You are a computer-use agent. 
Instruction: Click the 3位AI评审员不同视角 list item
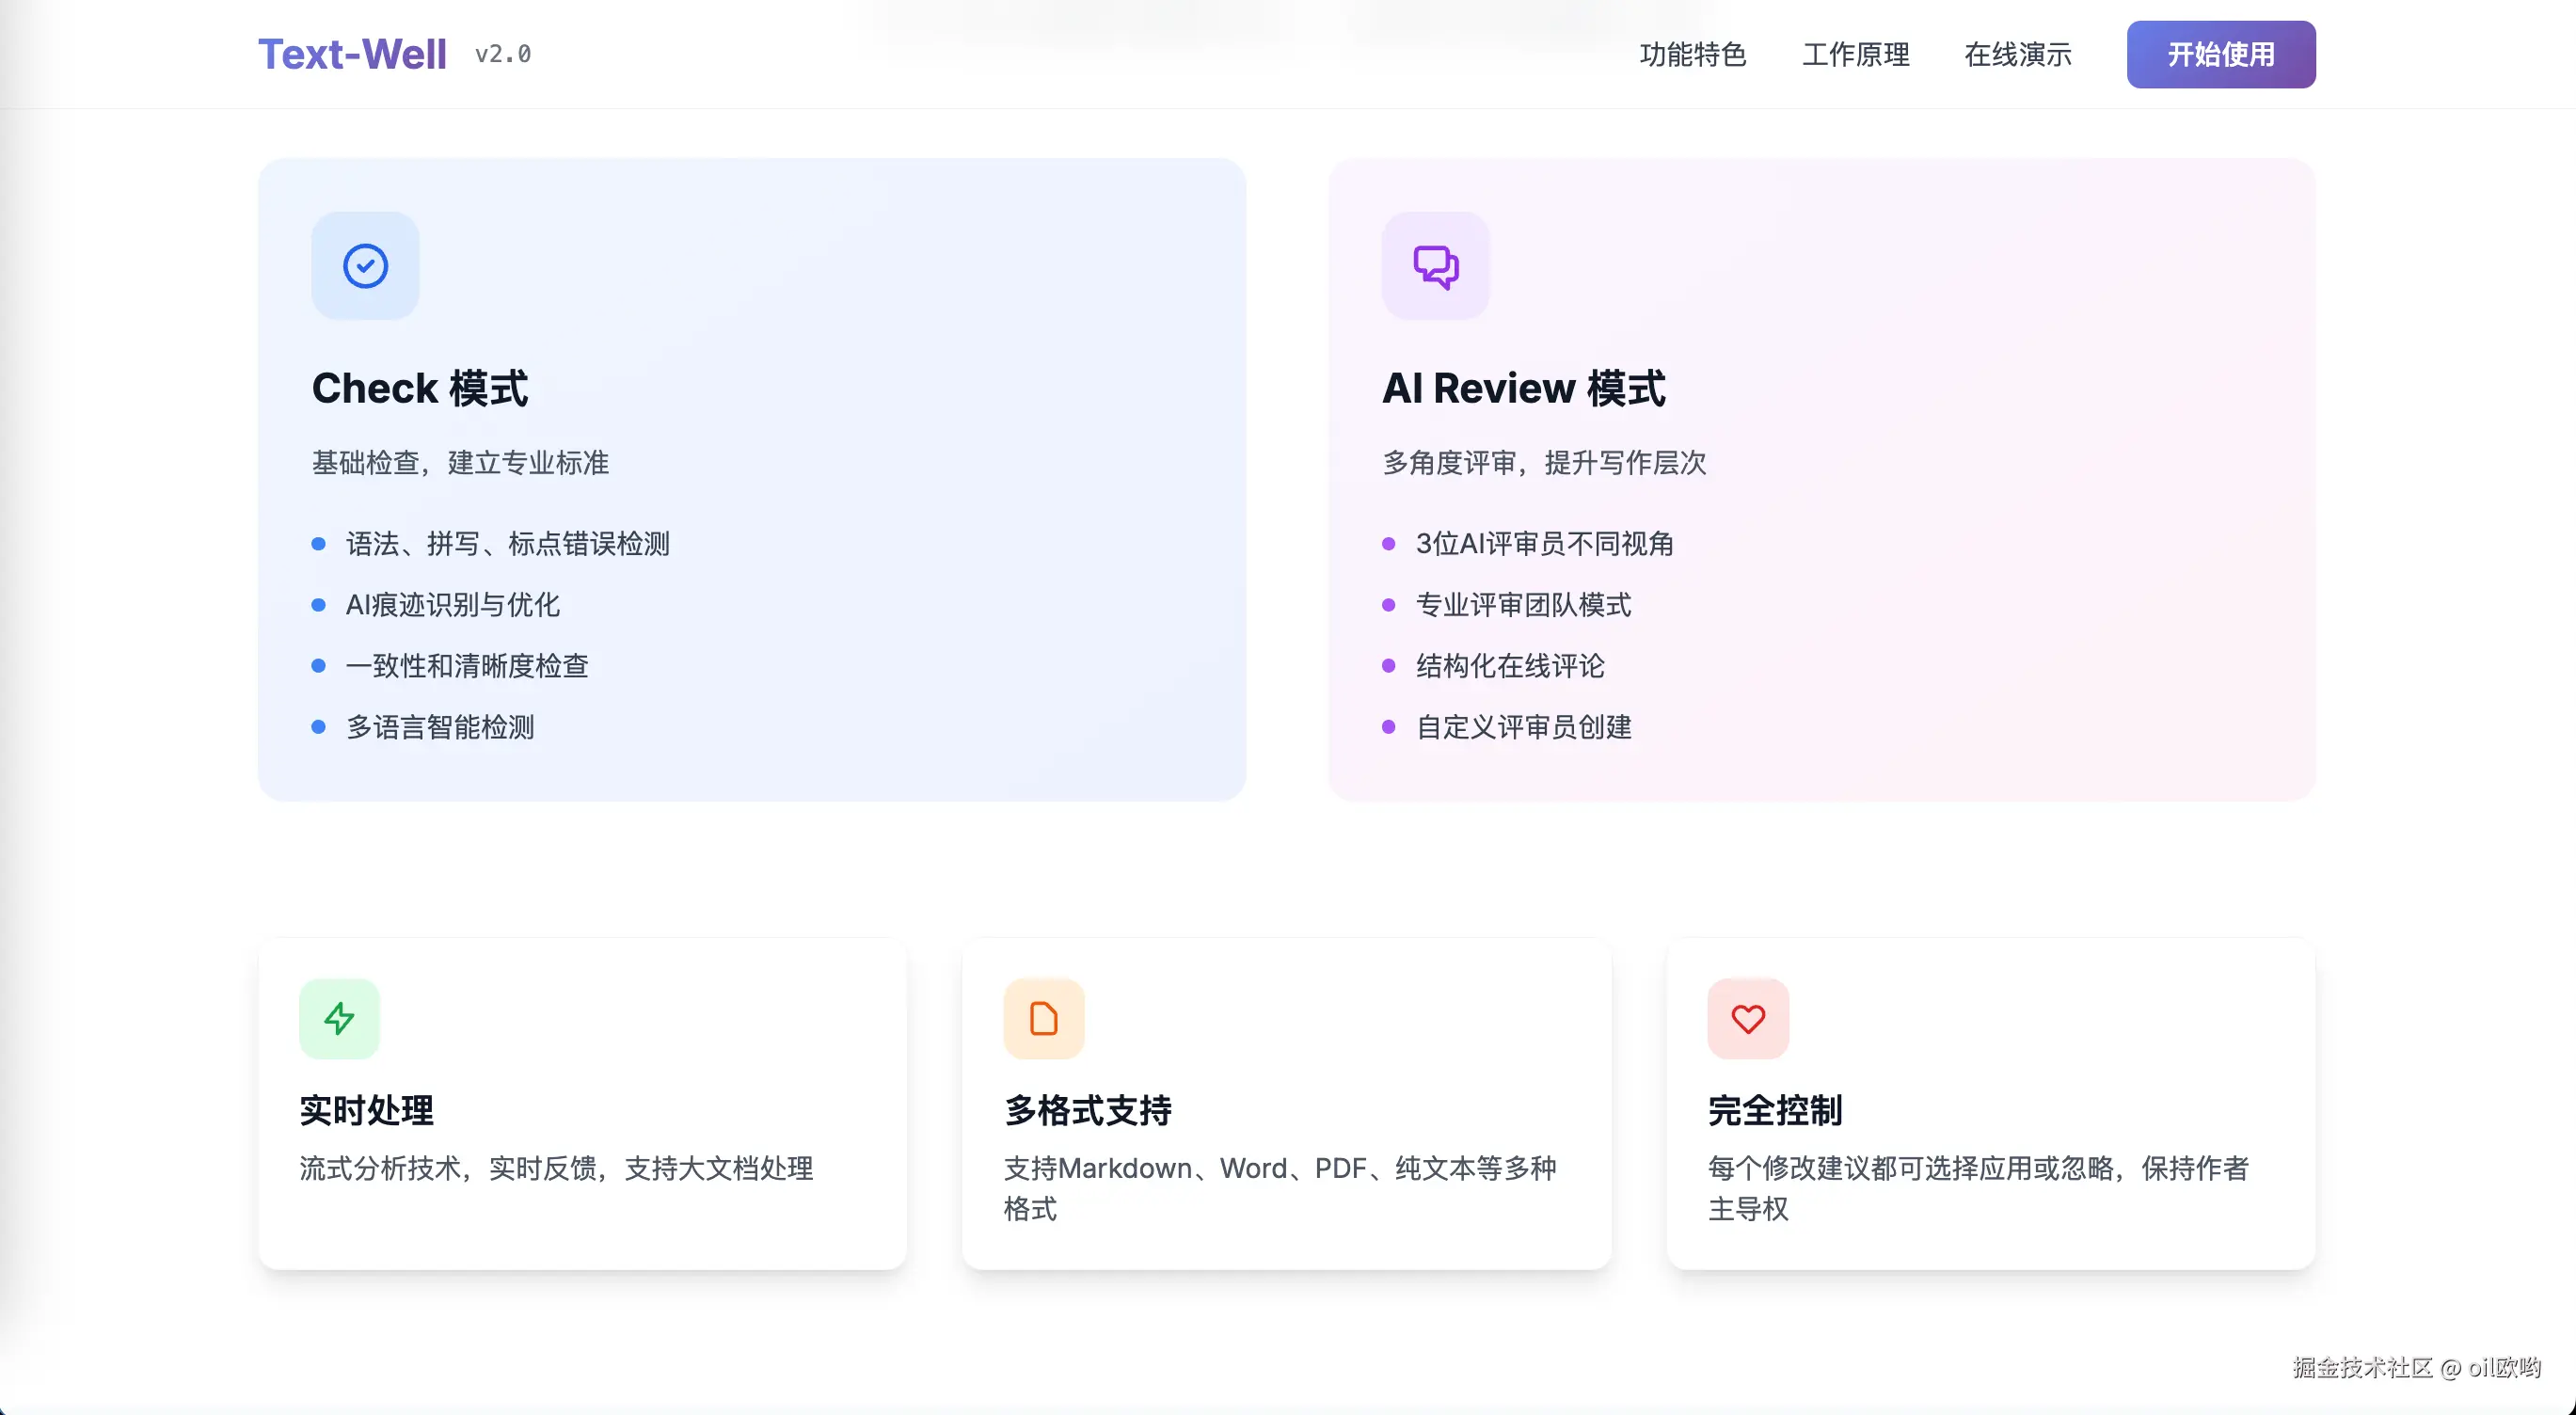1544,544
